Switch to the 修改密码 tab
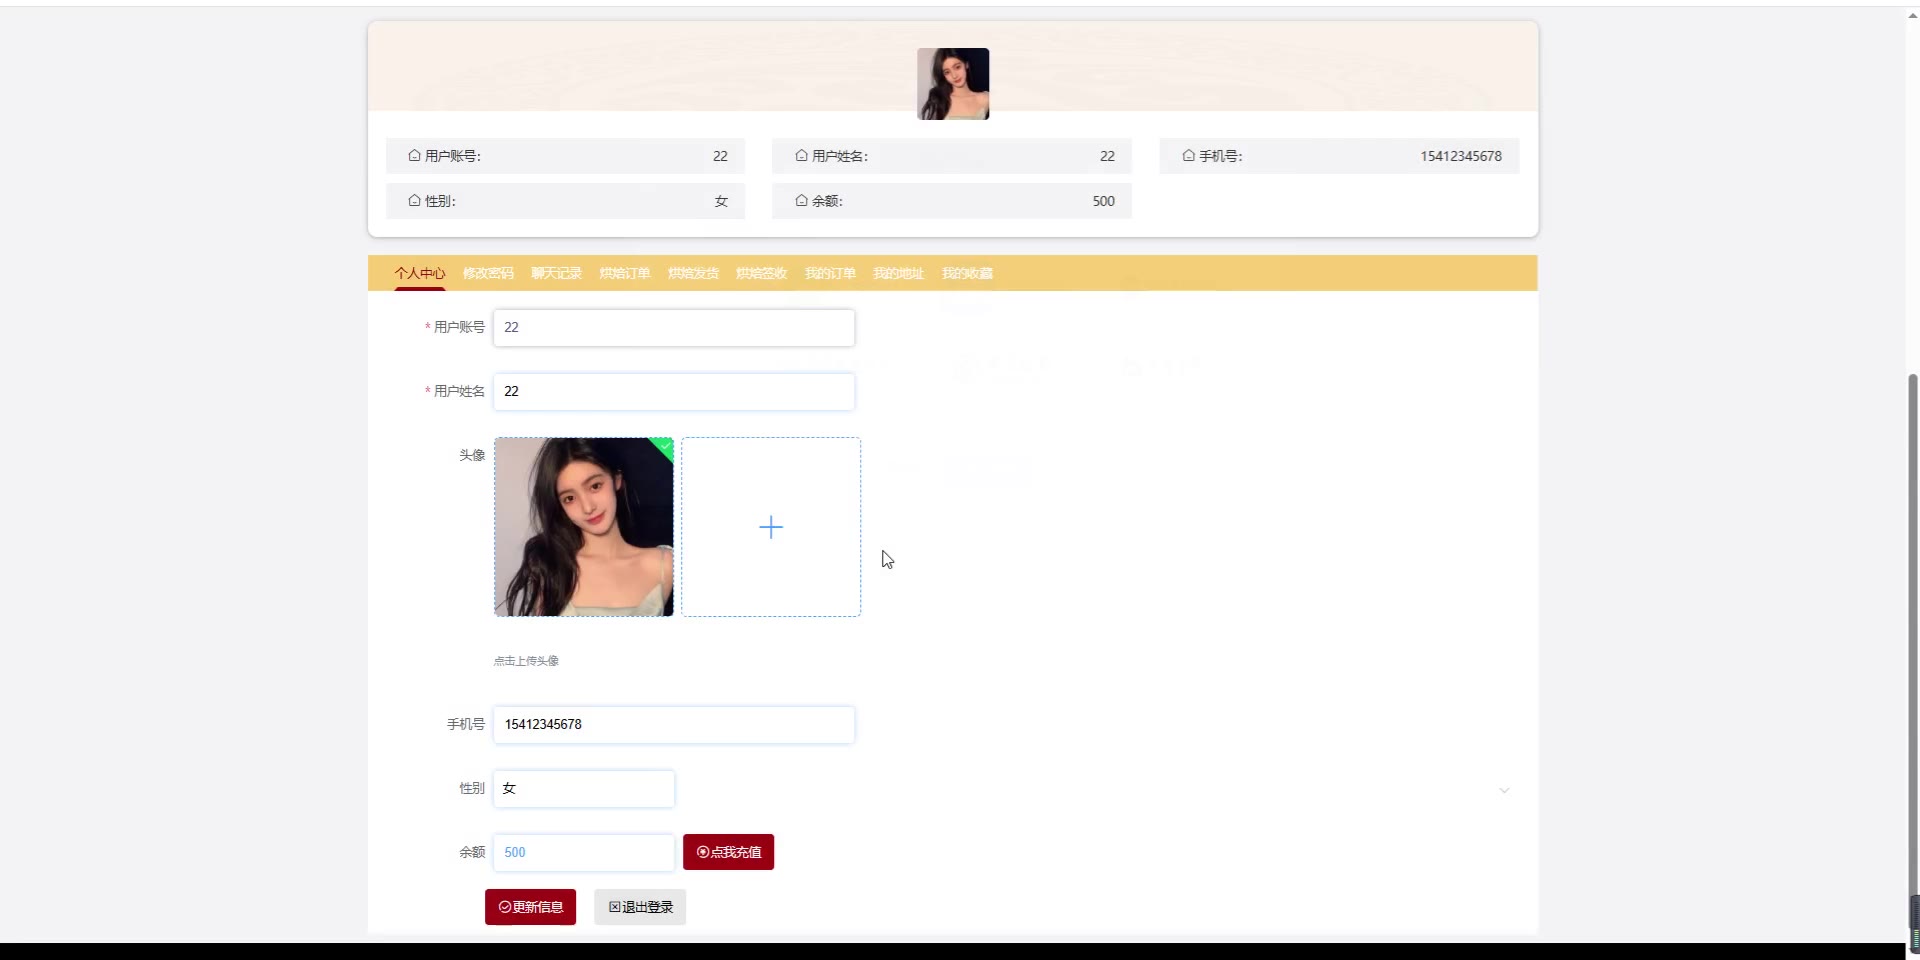This screenshot has height=960, width=1920. pyautogui.click(x=488, y=273)
